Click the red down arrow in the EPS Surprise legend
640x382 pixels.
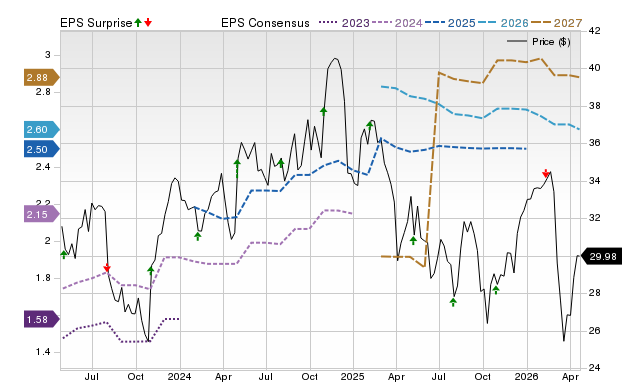148,22
